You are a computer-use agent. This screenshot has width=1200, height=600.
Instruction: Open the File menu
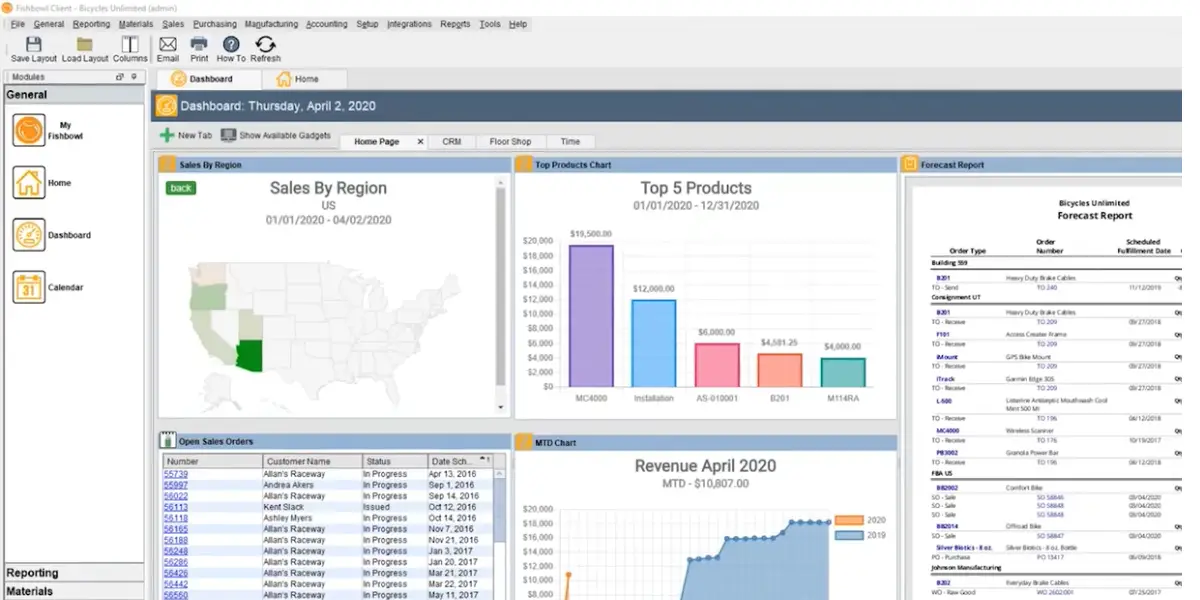coord(17,24)
